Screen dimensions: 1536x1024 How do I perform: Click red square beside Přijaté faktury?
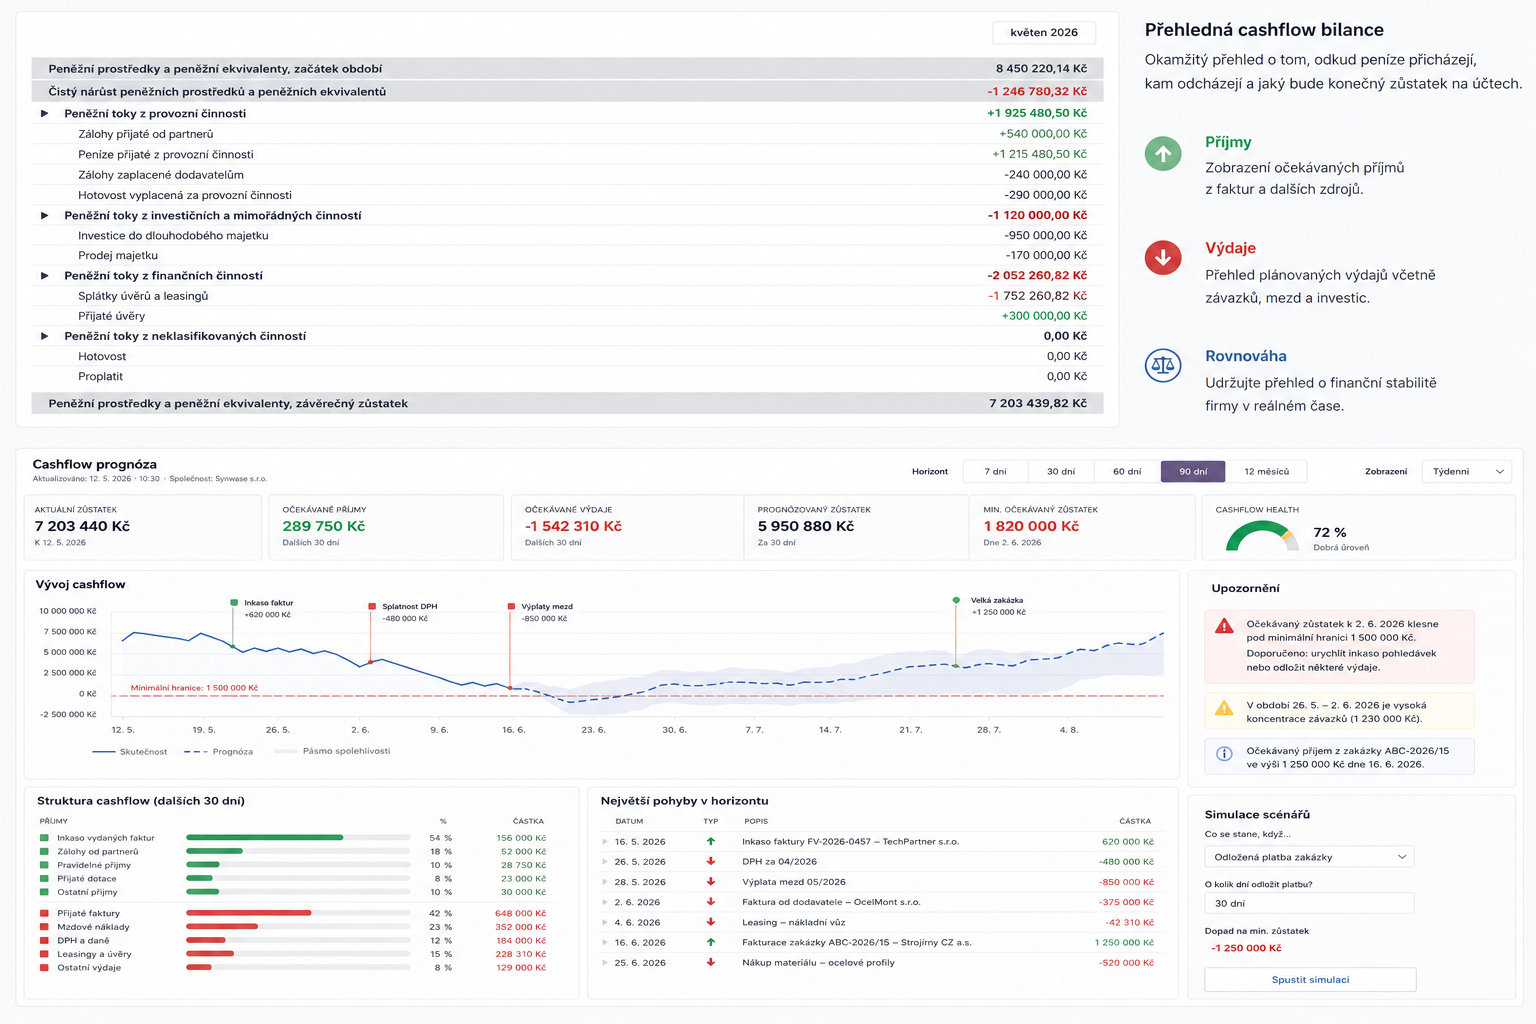coord(44,913)
